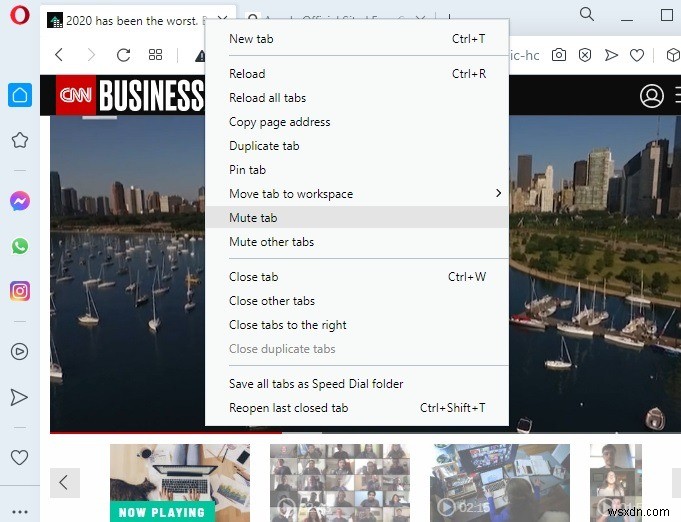This screenshot has width=681, height=522.
Task: Click the forward navigation arrow
Action: click(x=91, y=55)
